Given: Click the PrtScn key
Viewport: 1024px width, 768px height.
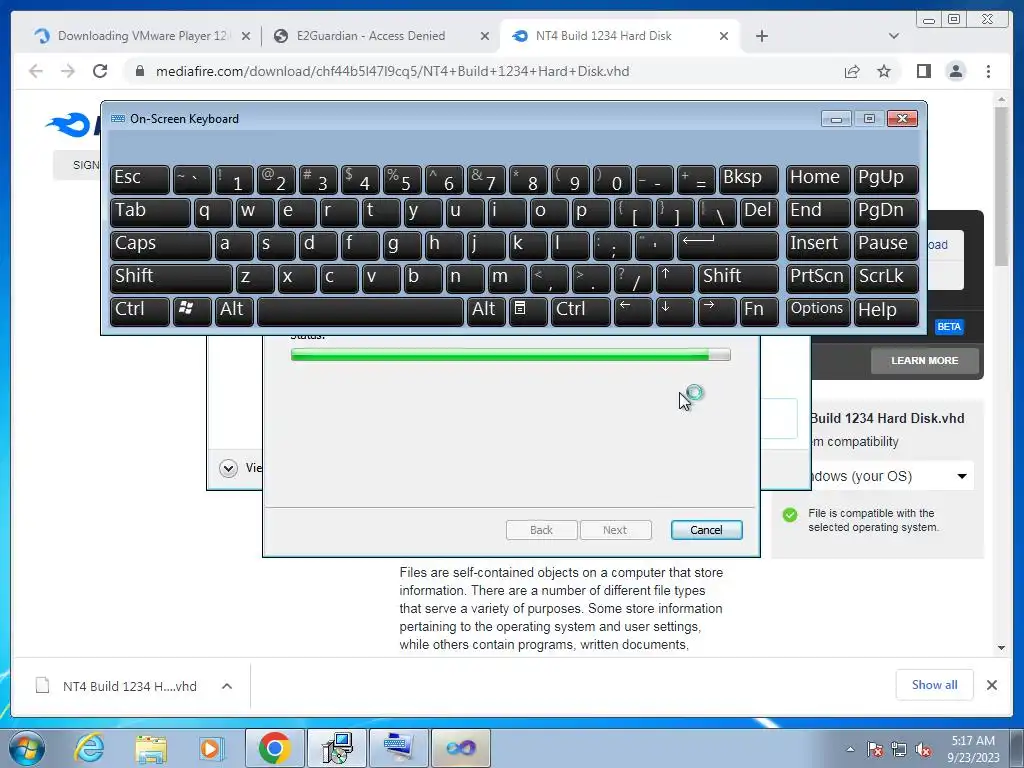Looking at the screenshot, I should [818, 278].
